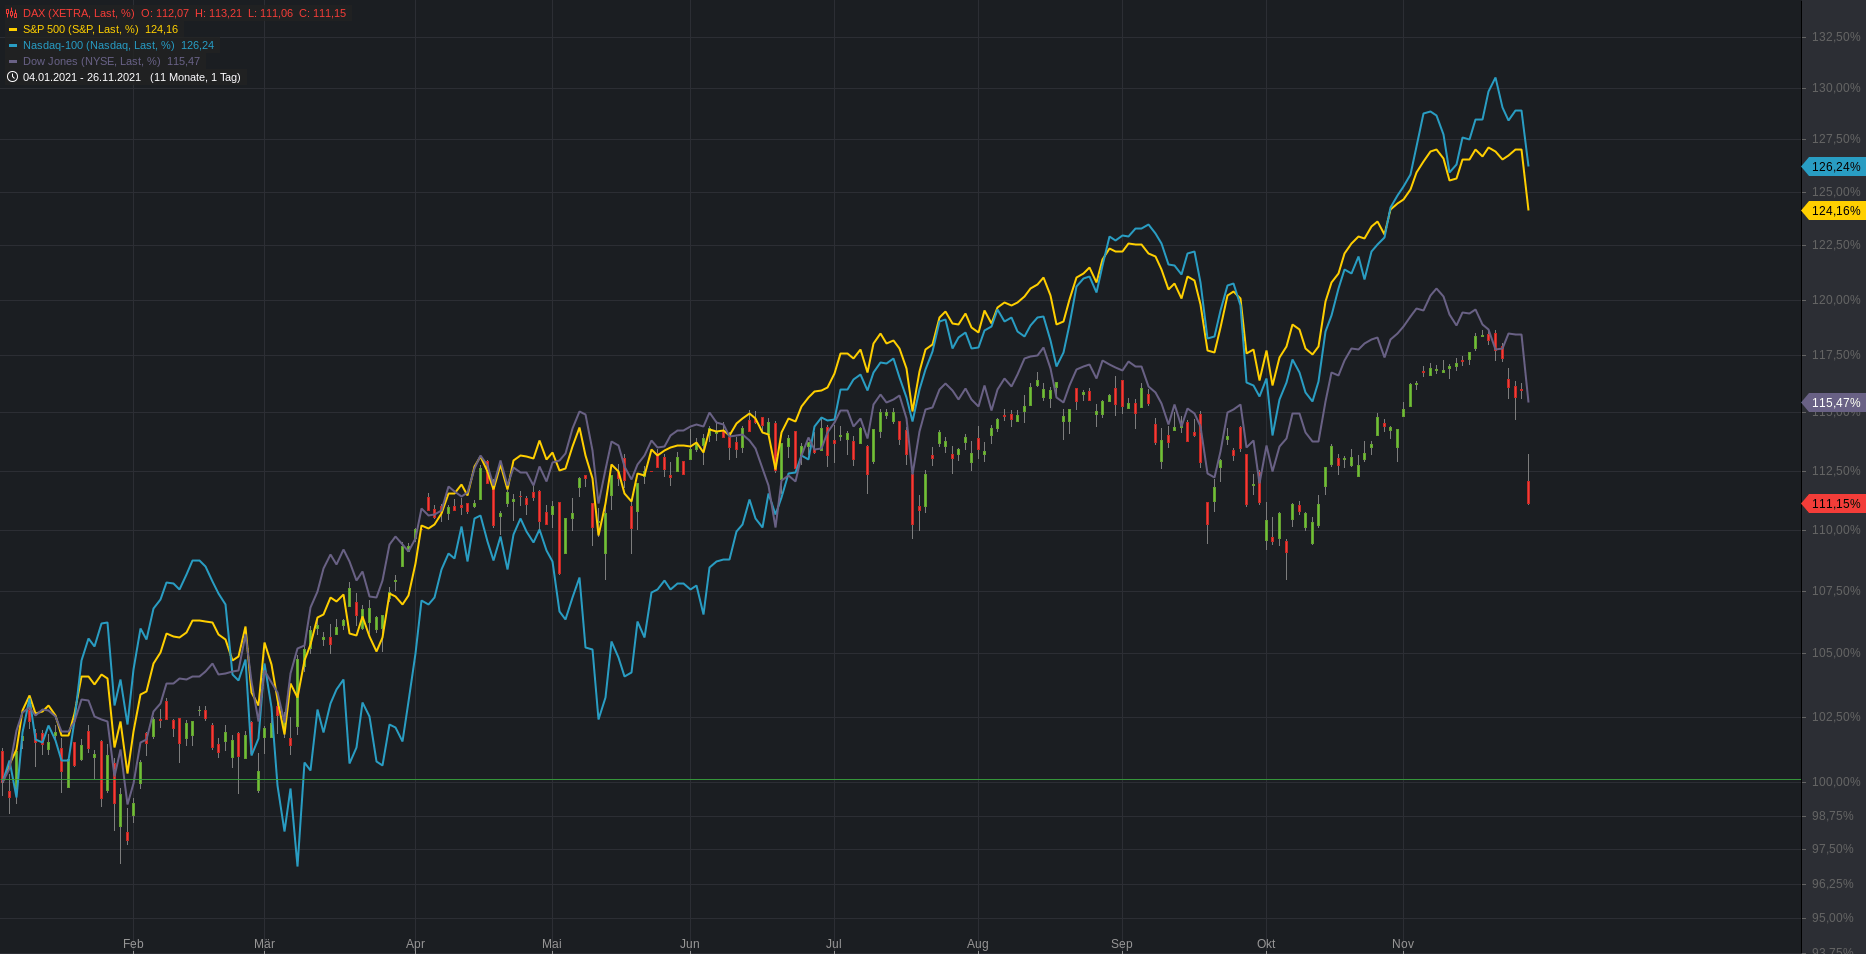Click the purple Dow Jones legend line marker
The image size is (1866, 954).
(x=13, y=61)
